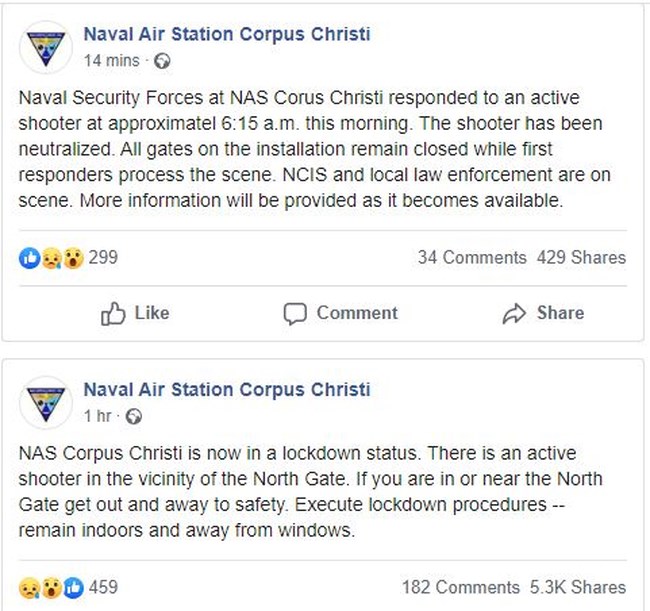This screenshot has width=650, height=611.
Task: Open the 14 mins timestamp link
Action: point(112,61)
